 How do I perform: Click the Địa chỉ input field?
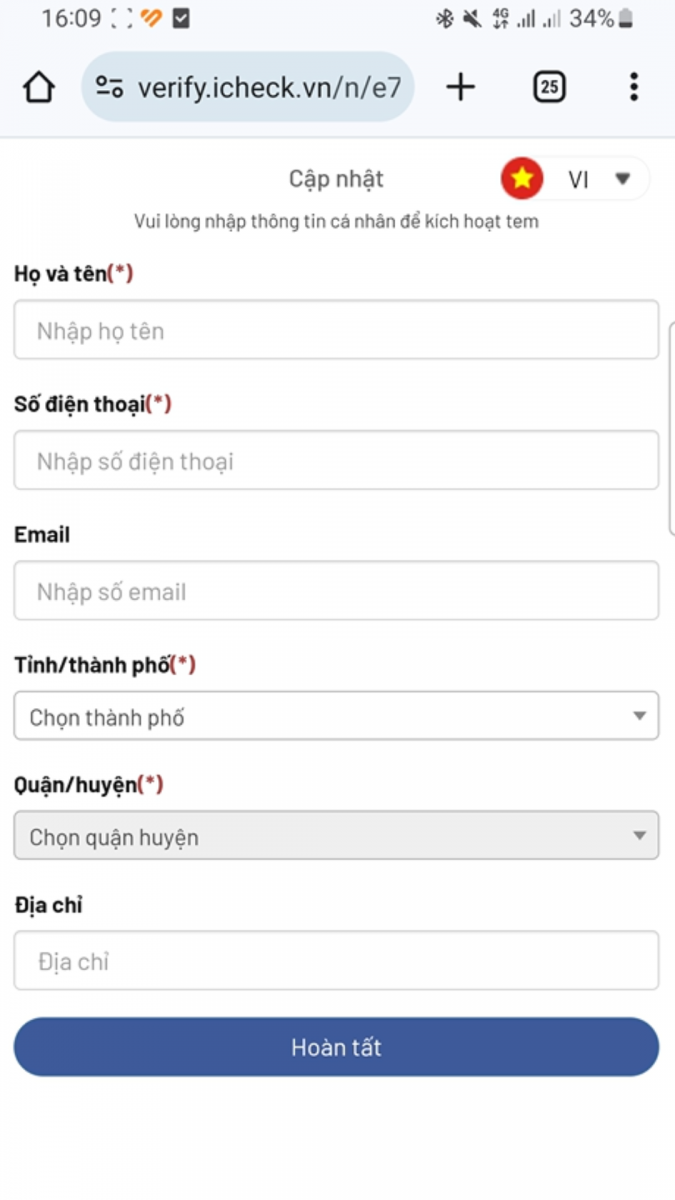click(x=336, y=960)
